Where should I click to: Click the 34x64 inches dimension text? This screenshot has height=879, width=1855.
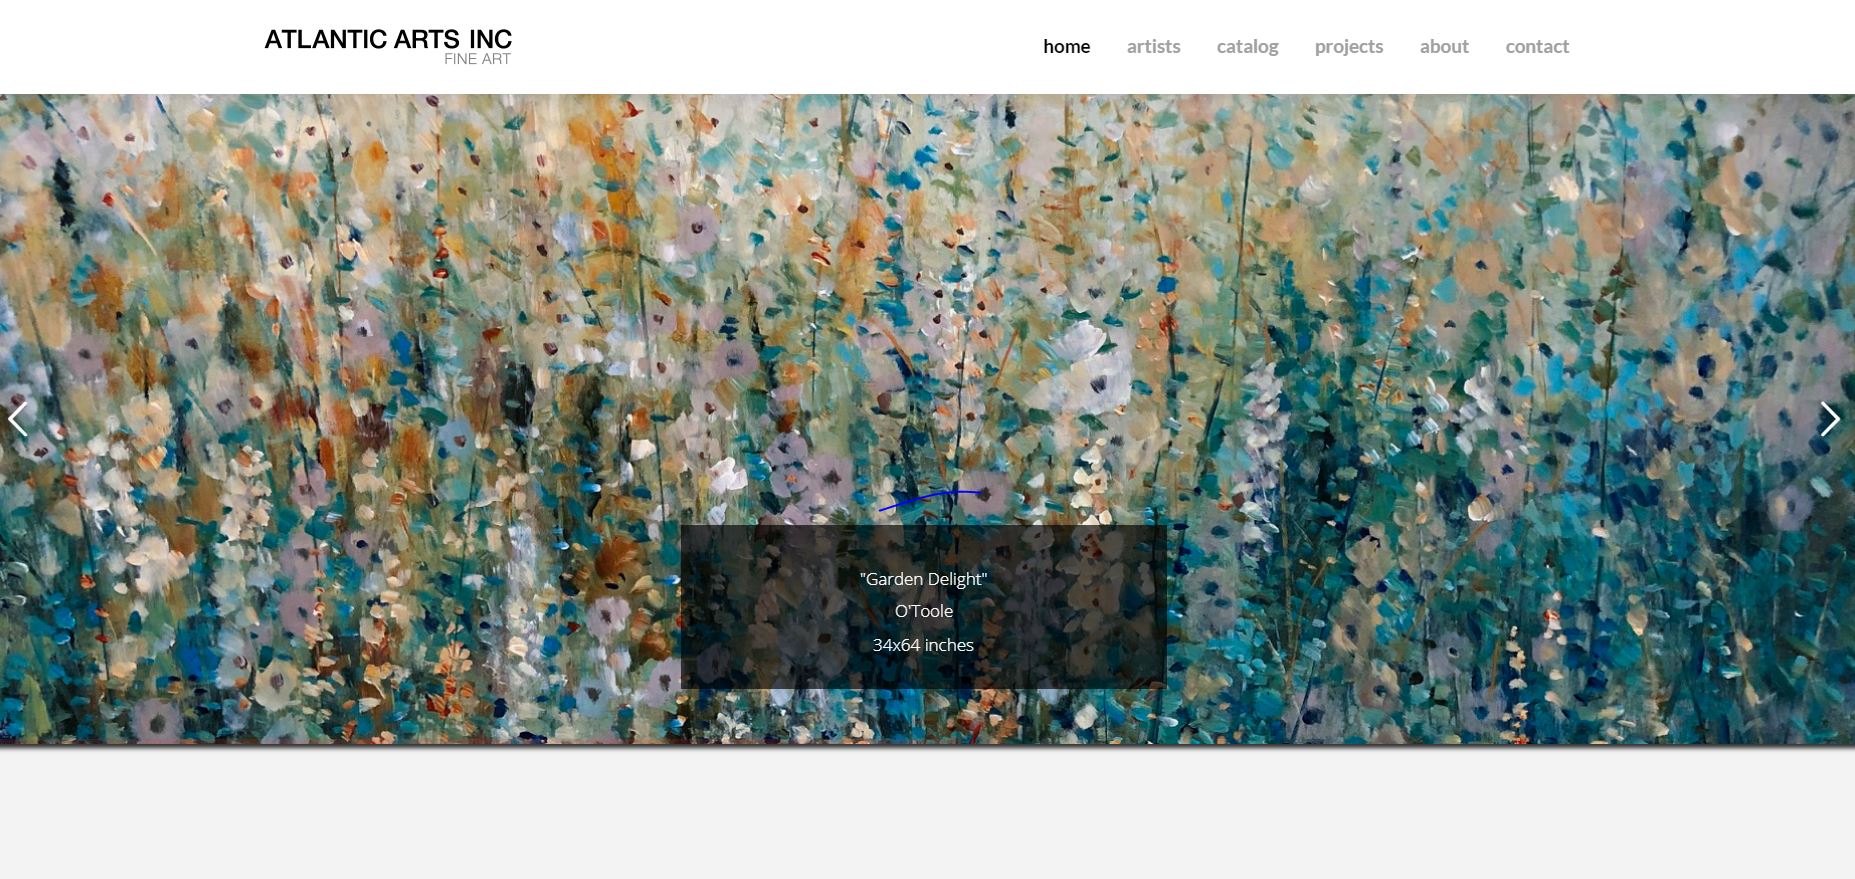[923, 645]
